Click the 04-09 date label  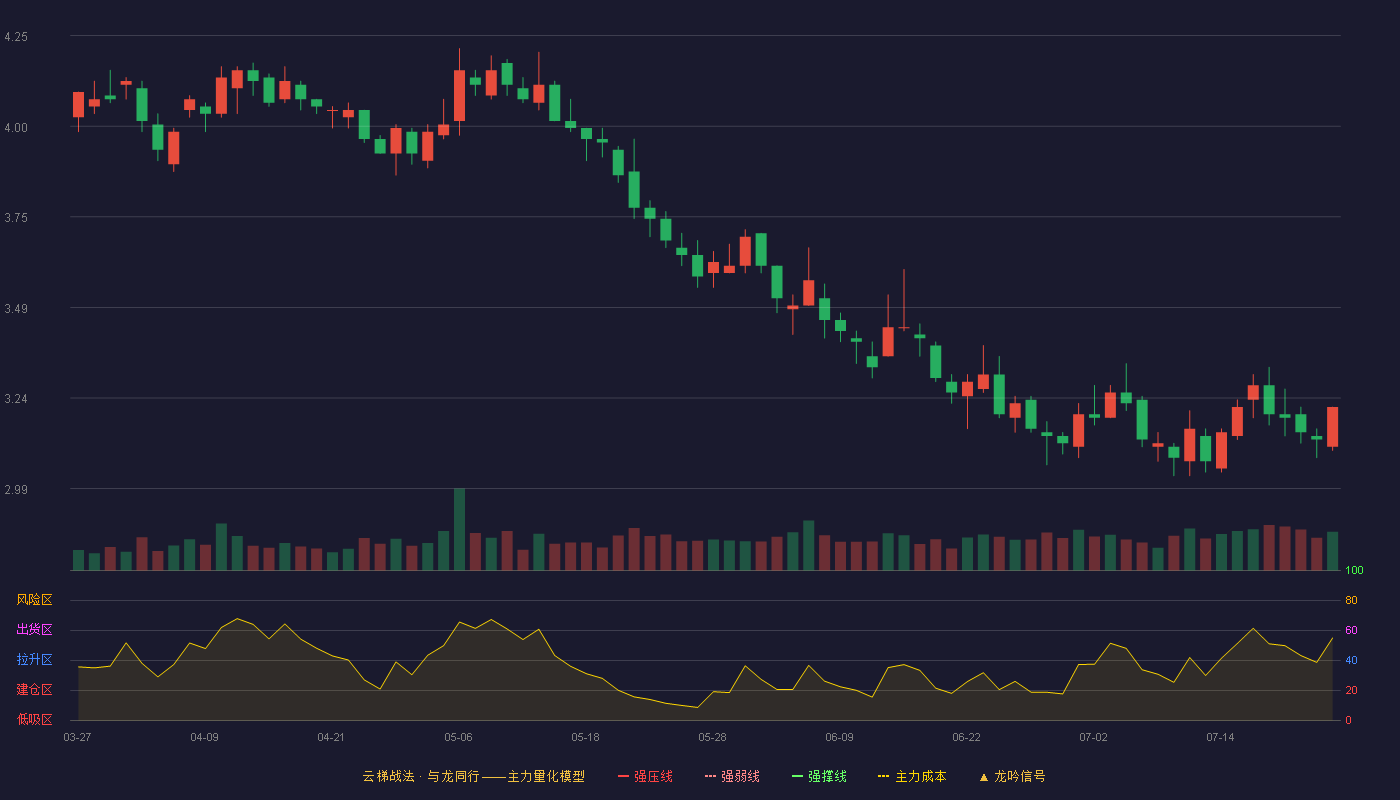pos(204,737)
